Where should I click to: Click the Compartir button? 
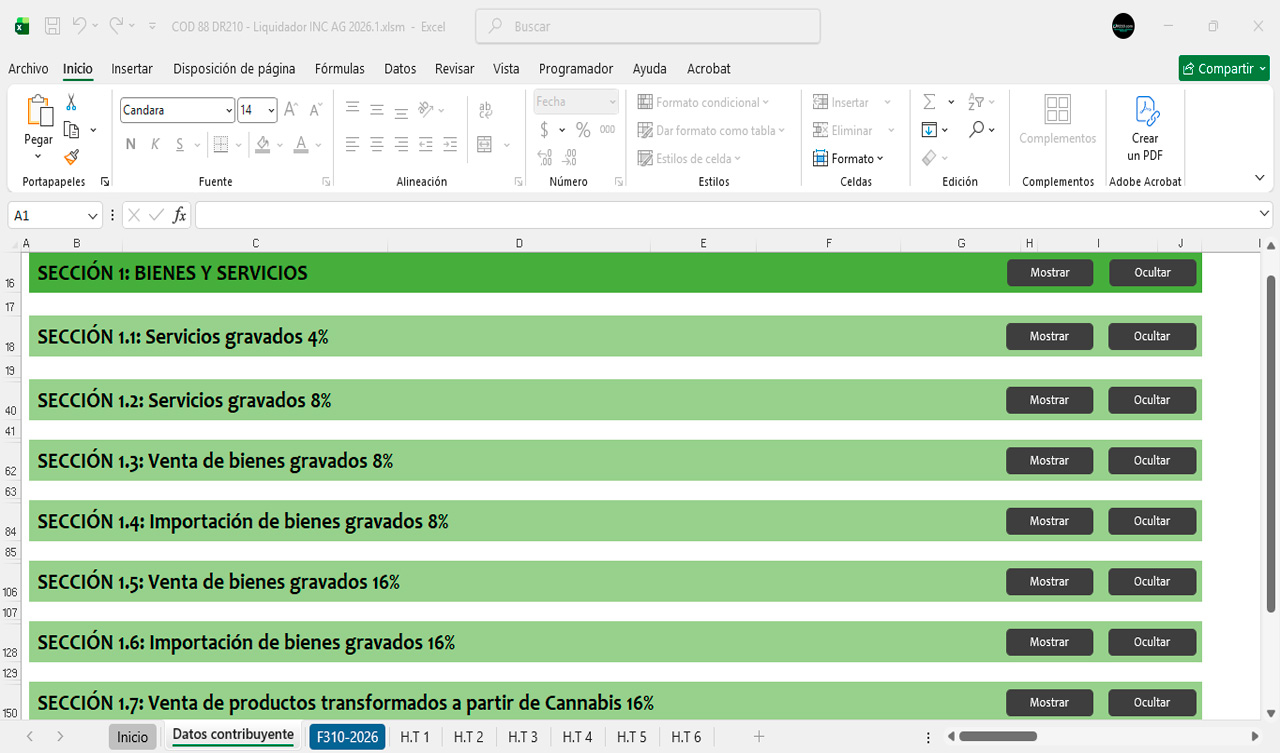(x=1223, y=69)
